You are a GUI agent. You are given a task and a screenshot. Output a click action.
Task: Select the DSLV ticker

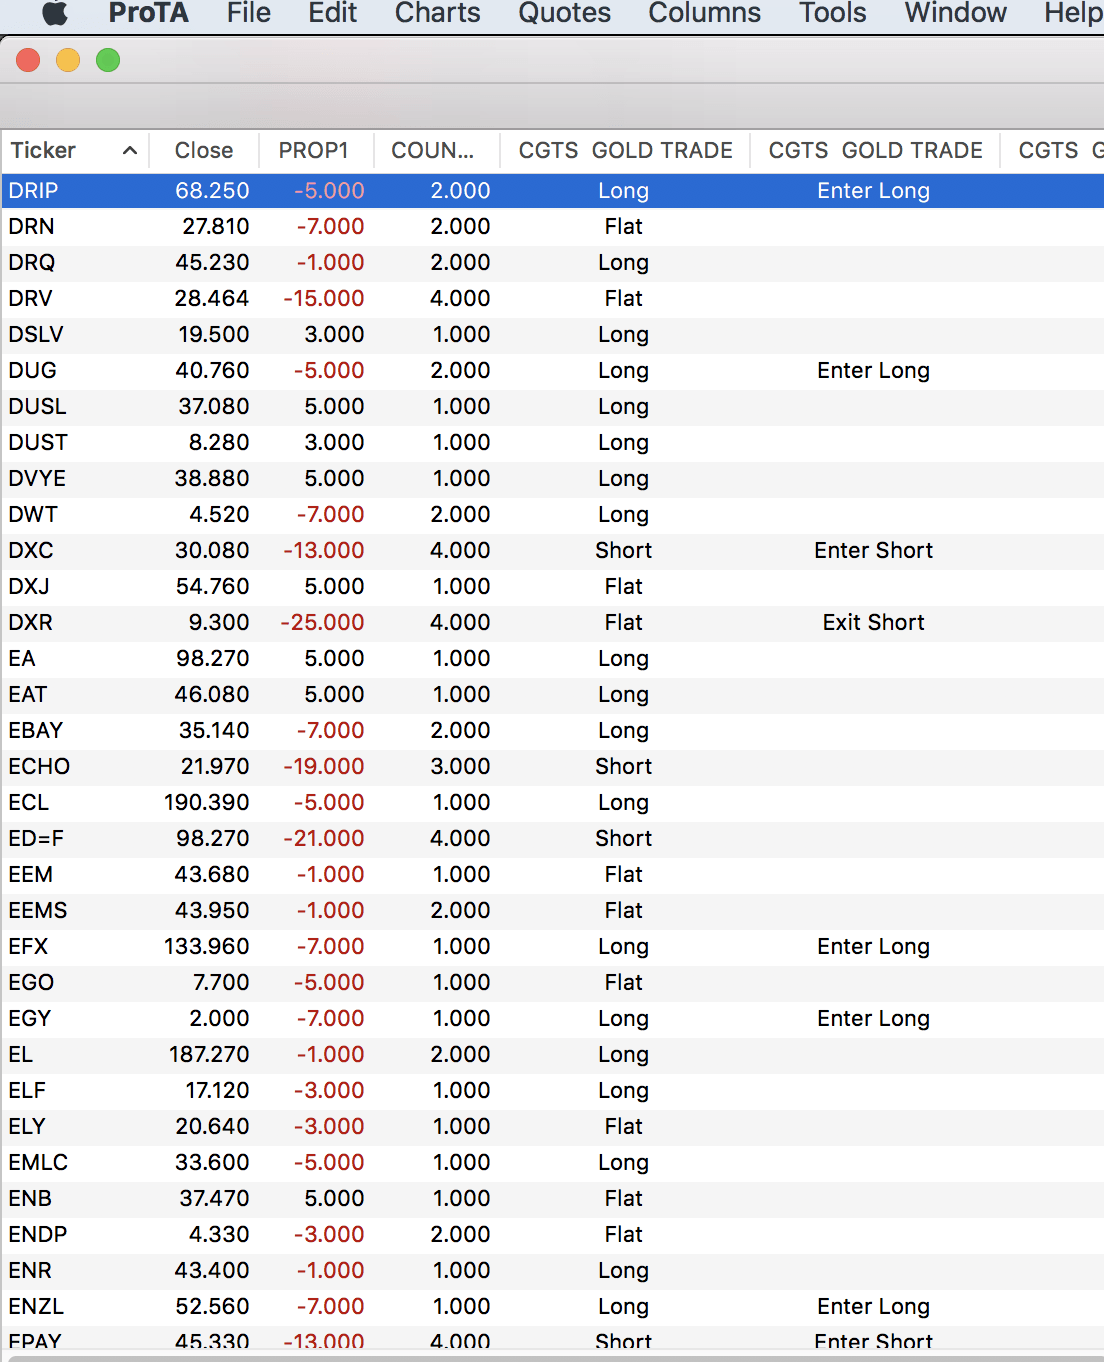coord(36,335)
